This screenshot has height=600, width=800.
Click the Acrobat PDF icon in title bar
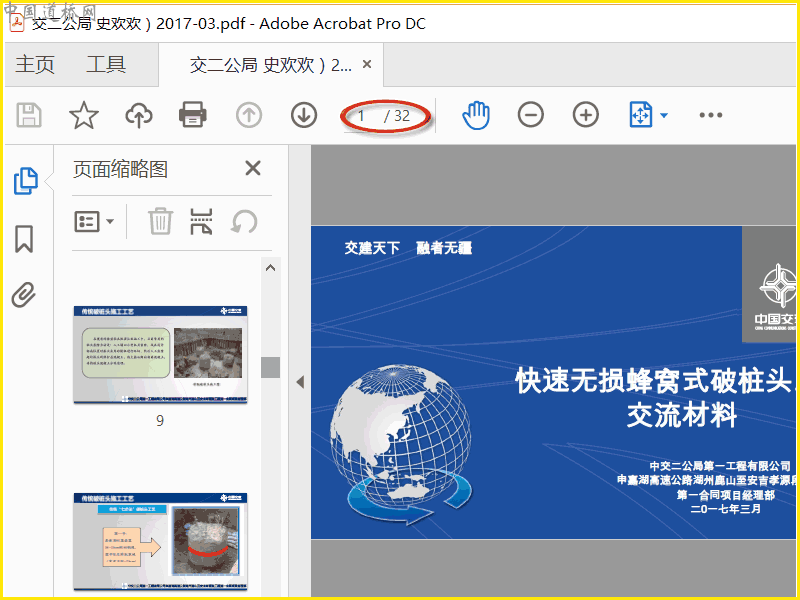[x=17, y=24]
